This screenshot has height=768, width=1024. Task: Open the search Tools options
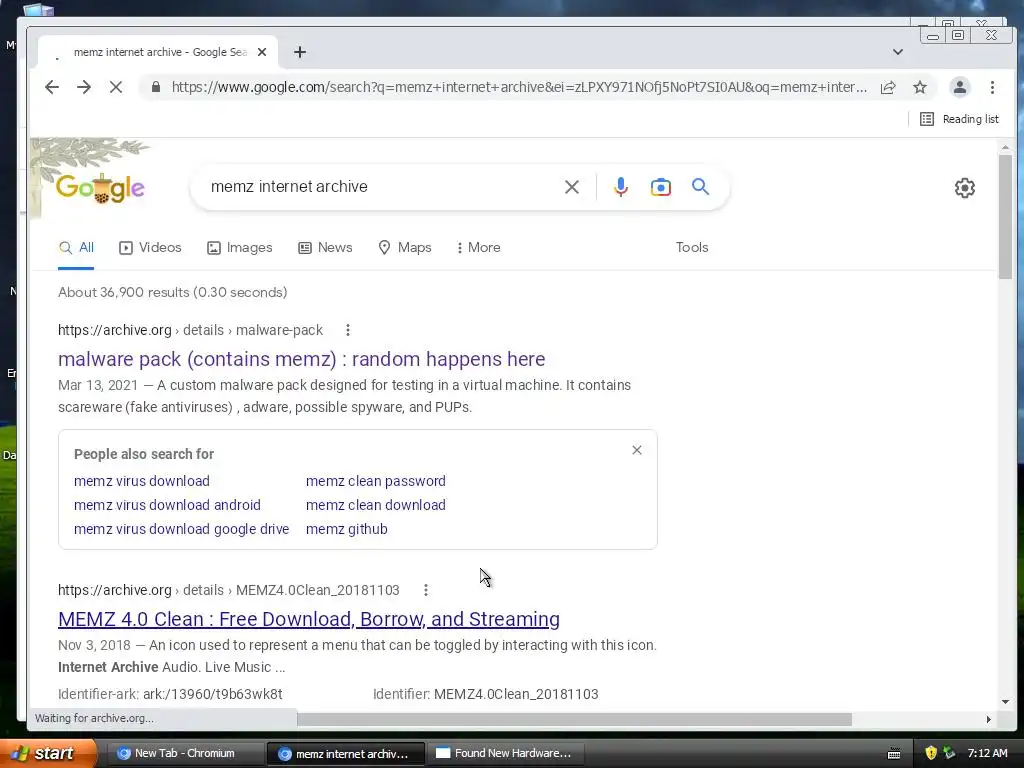tap(692, 248)
